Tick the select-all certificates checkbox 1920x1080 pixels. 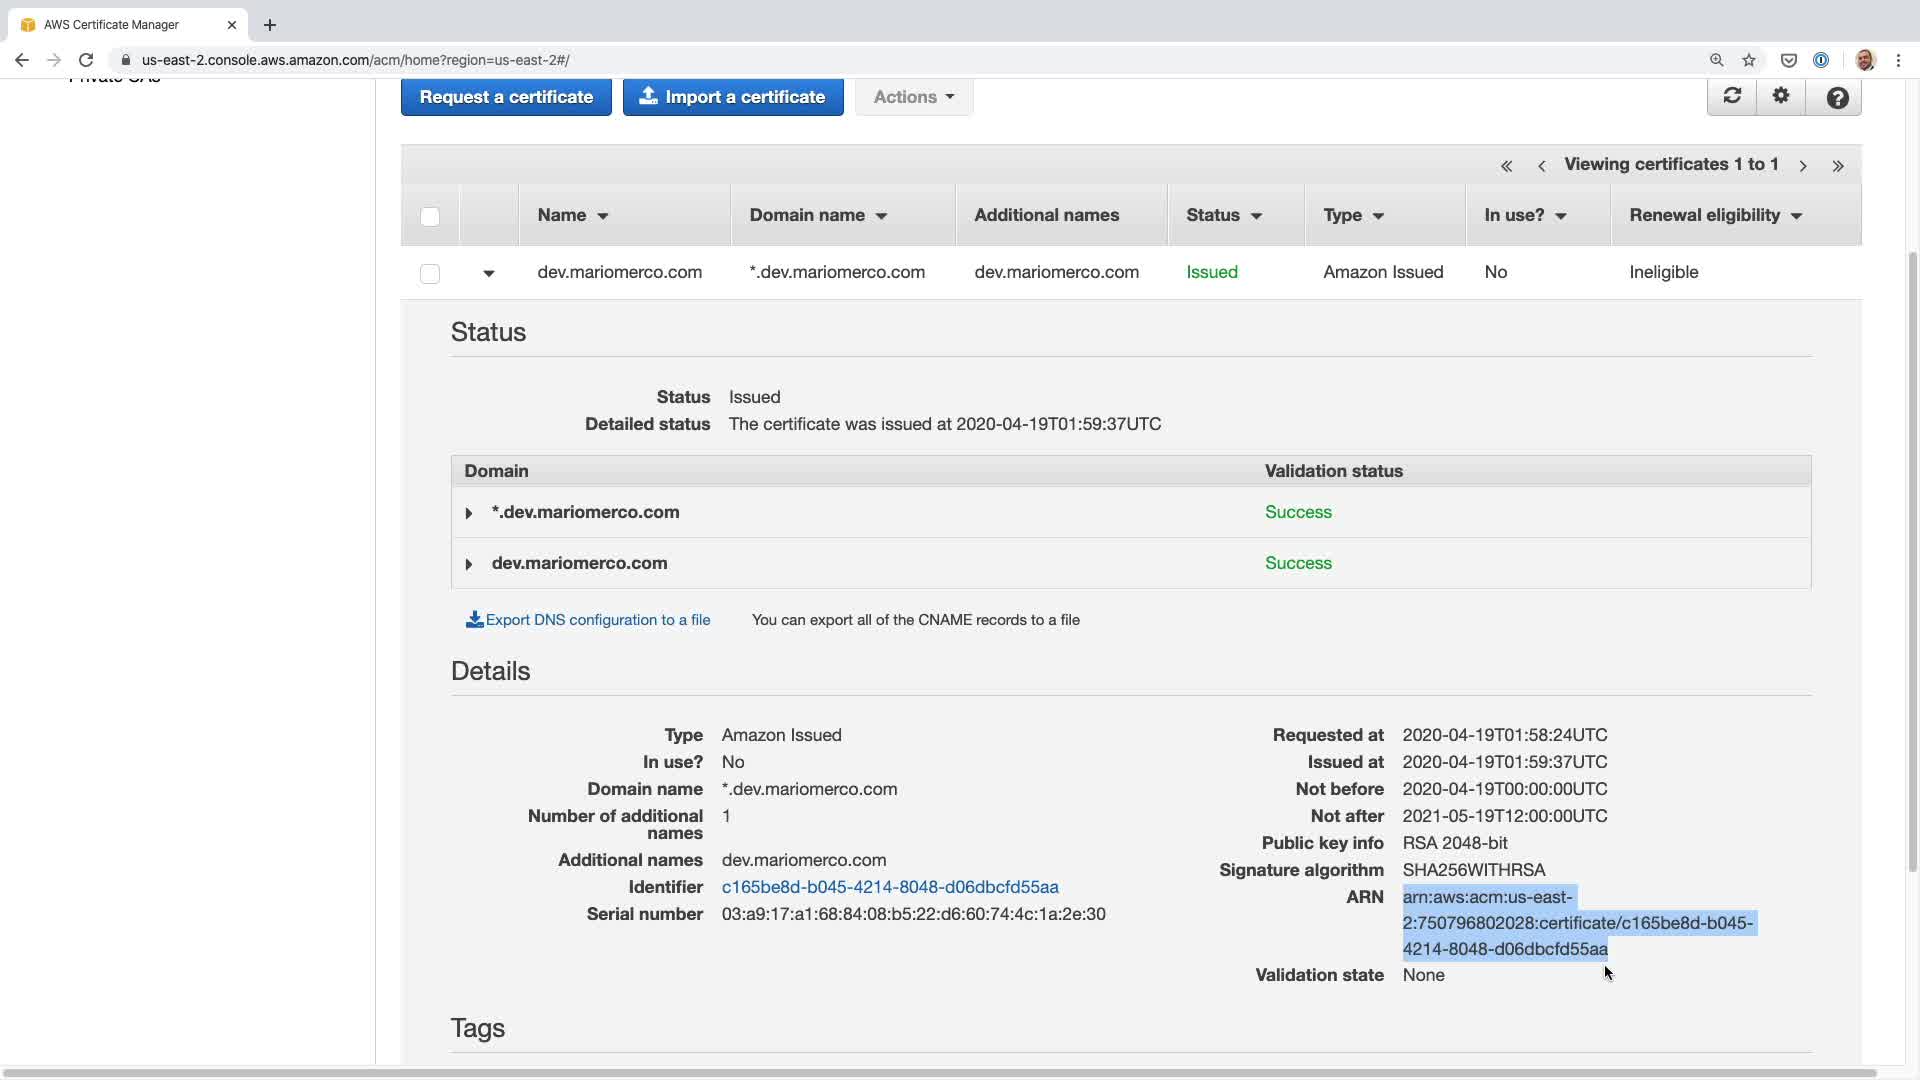pyautogui.click(x=430, y=216)
